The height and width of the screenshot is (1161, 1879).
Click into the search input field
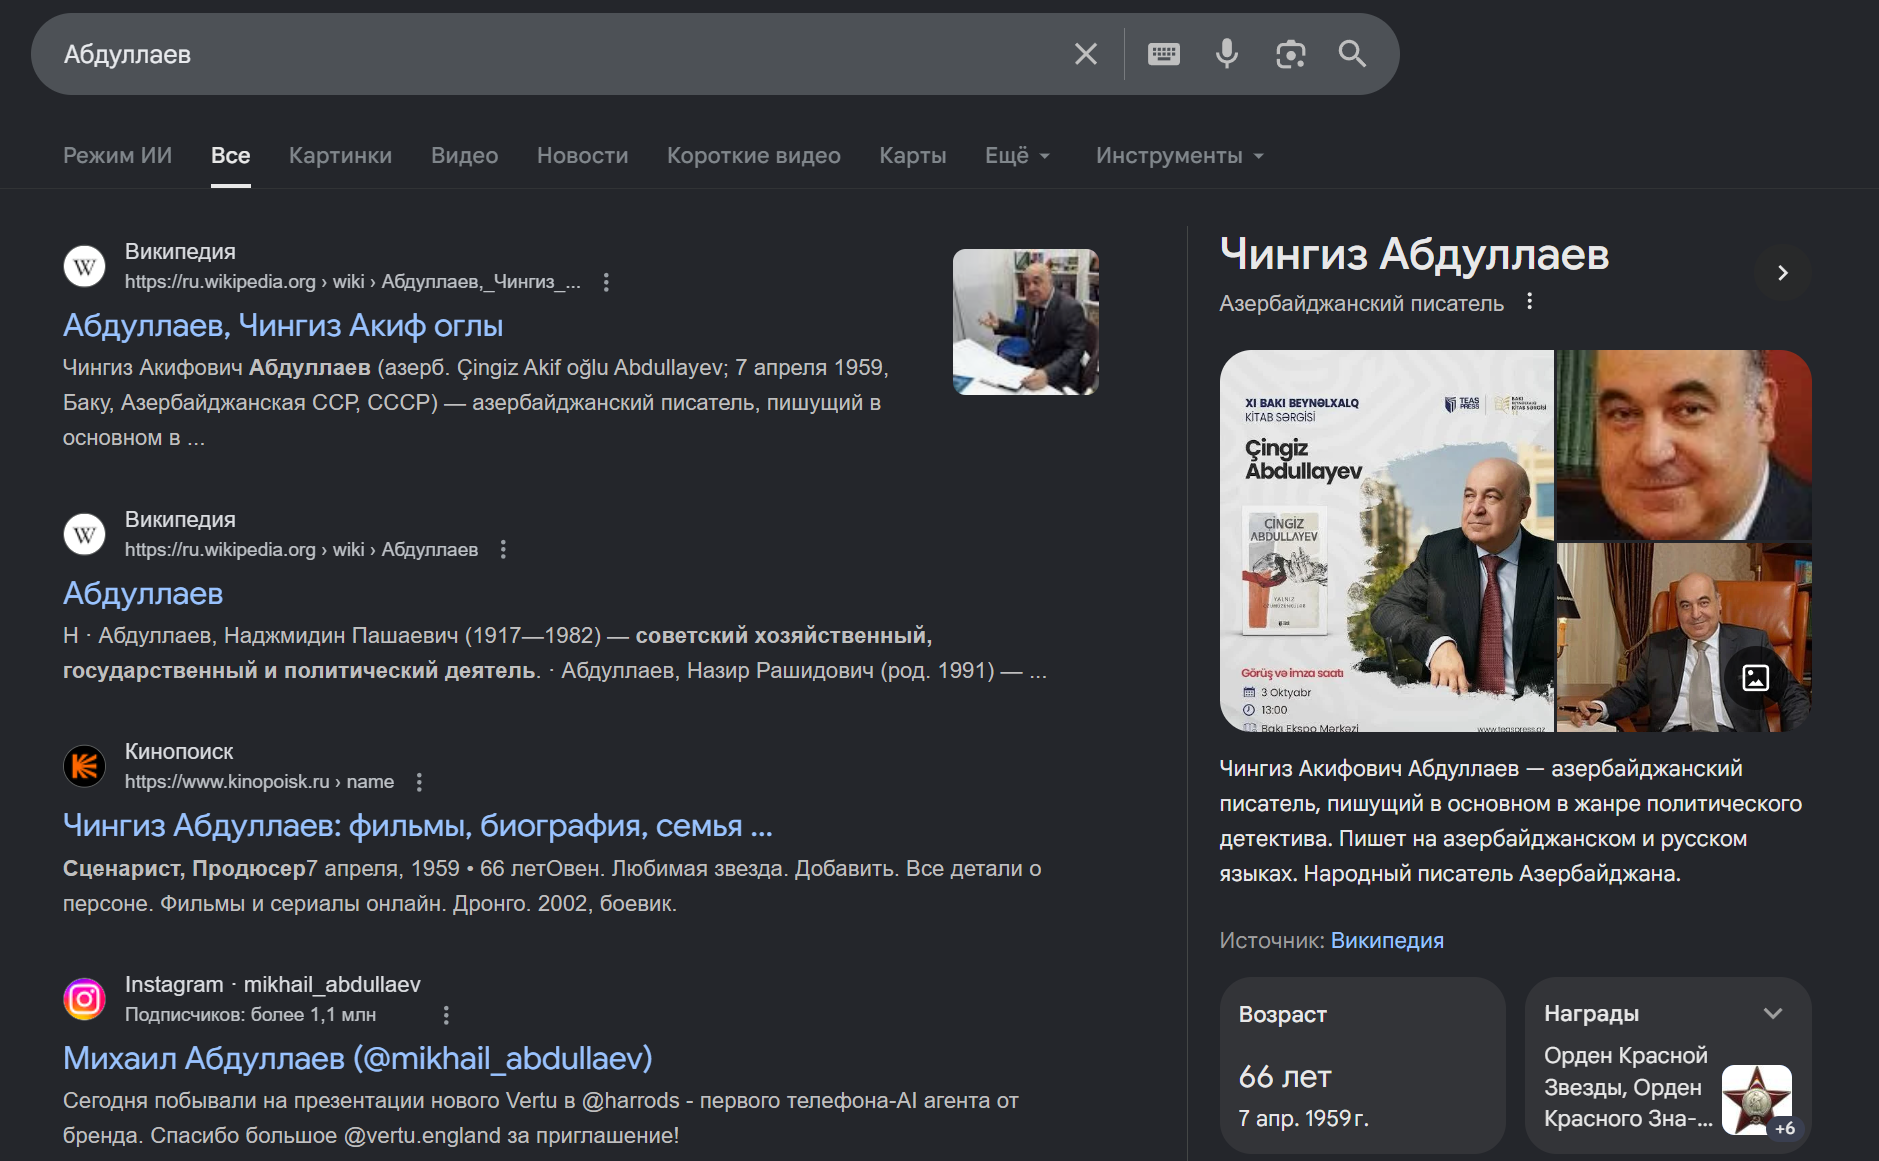click(550, 54)
